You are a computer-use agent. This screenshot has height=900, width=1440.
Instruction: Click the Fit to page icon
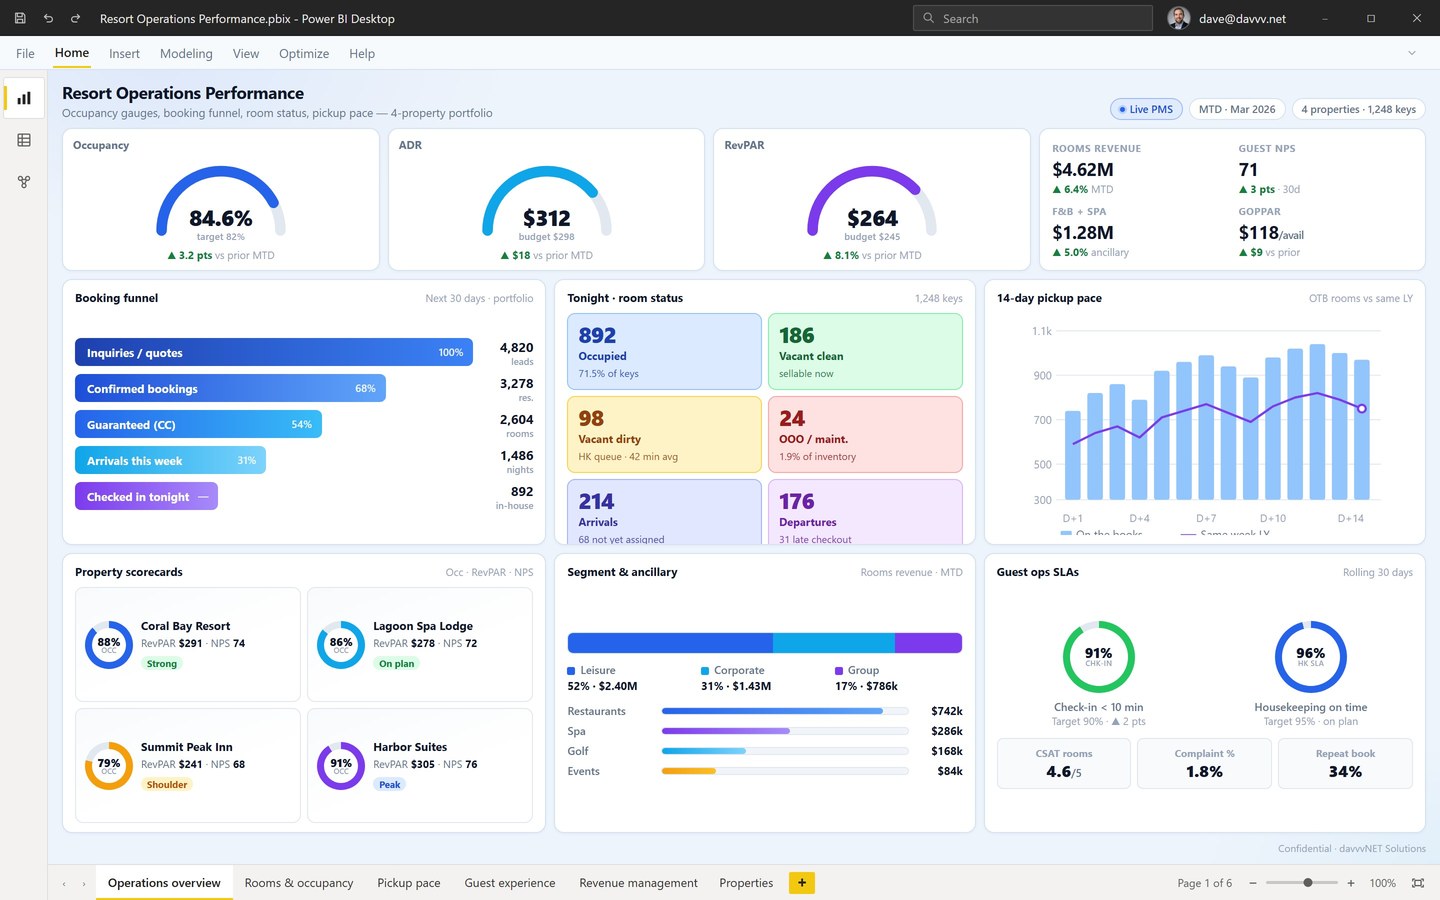click(x=1417, y=883)
